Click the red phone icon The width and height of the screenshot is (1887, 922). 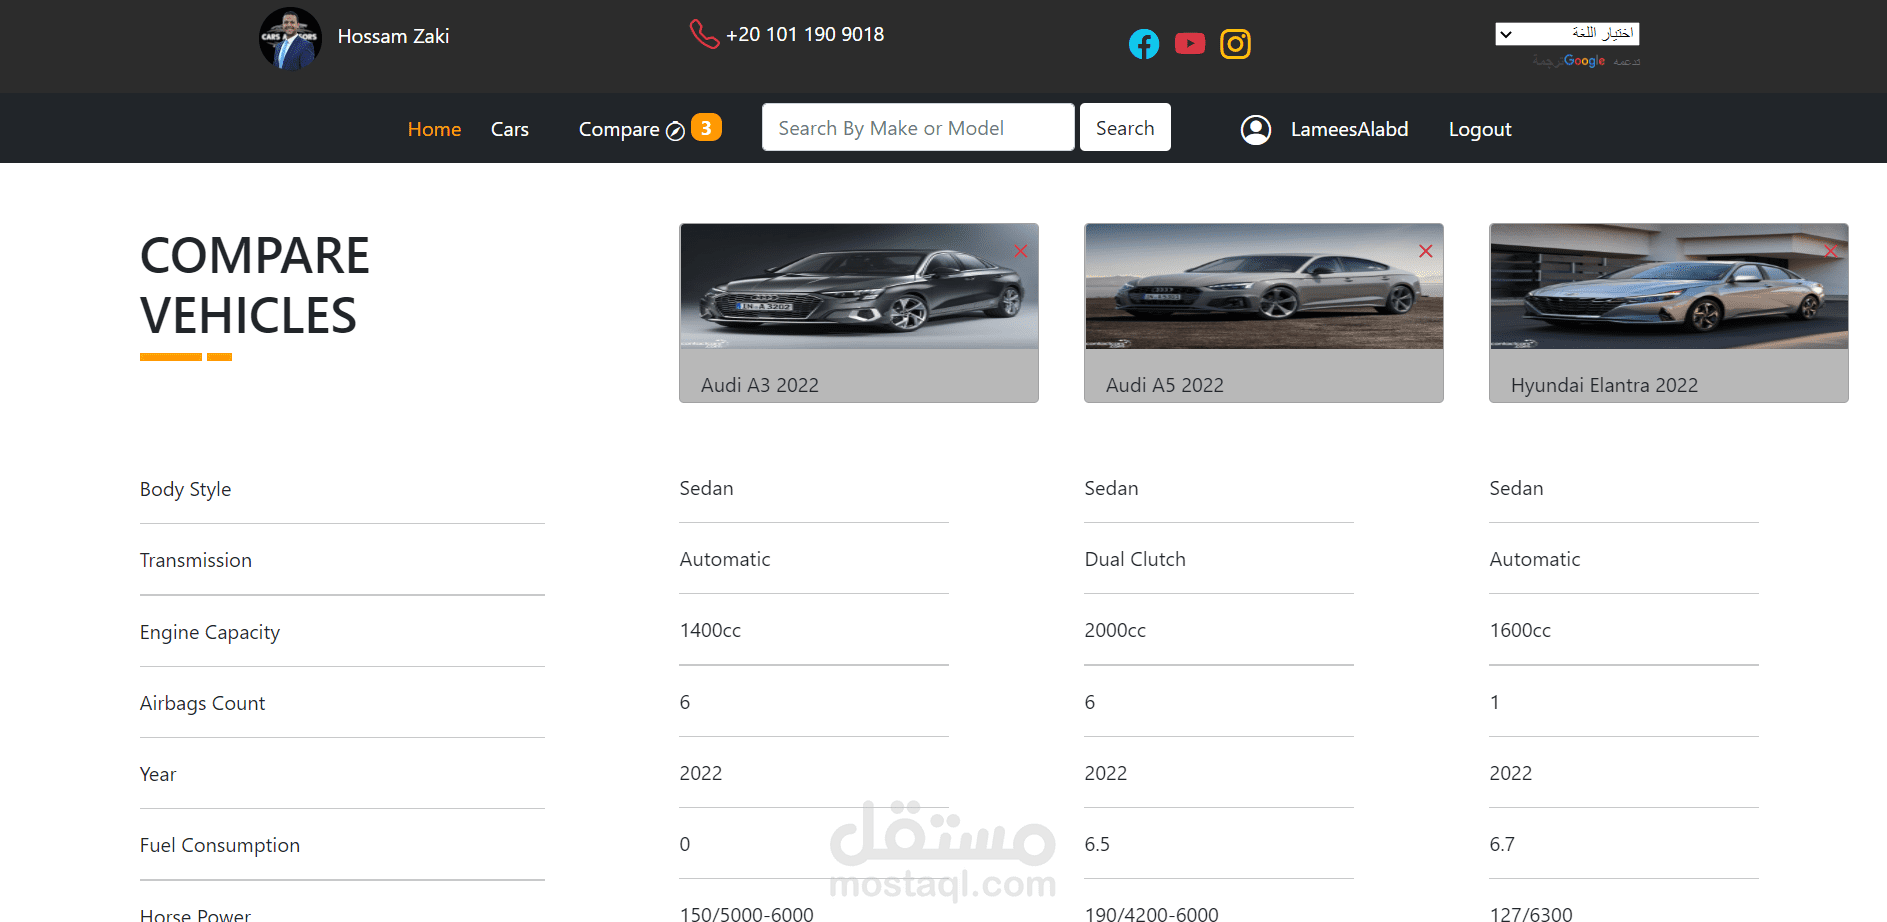(703, 33)
